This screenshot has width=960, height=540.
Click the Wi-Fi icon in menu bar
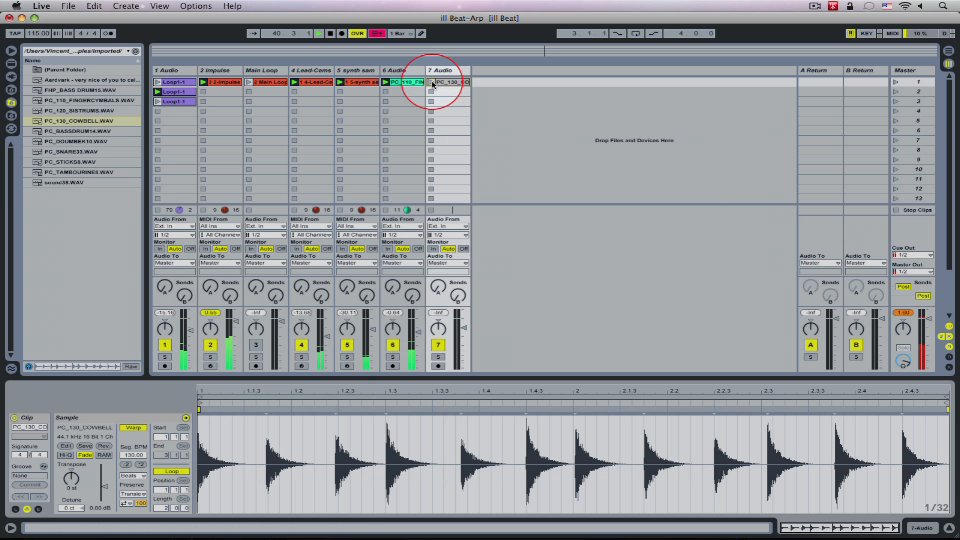(x=905, y=6)
